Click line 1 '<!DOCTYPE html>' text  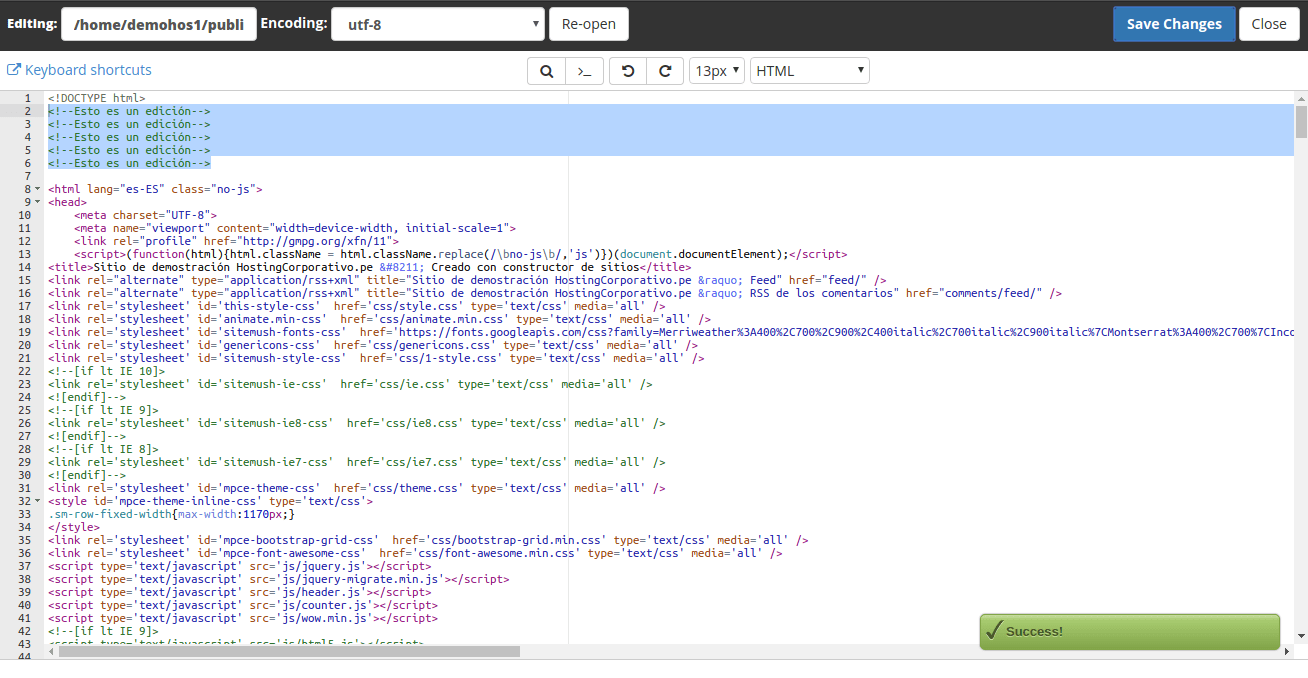coord(96,98)
